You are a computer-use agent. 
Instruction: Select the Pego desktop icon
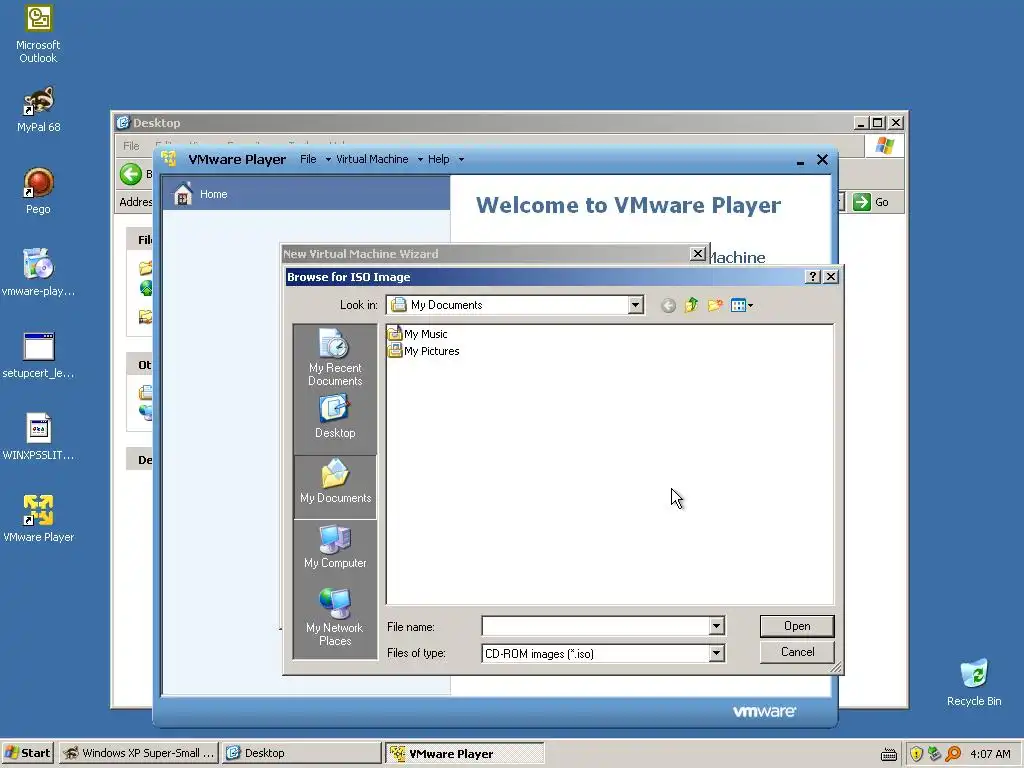(x=38, y=191)
